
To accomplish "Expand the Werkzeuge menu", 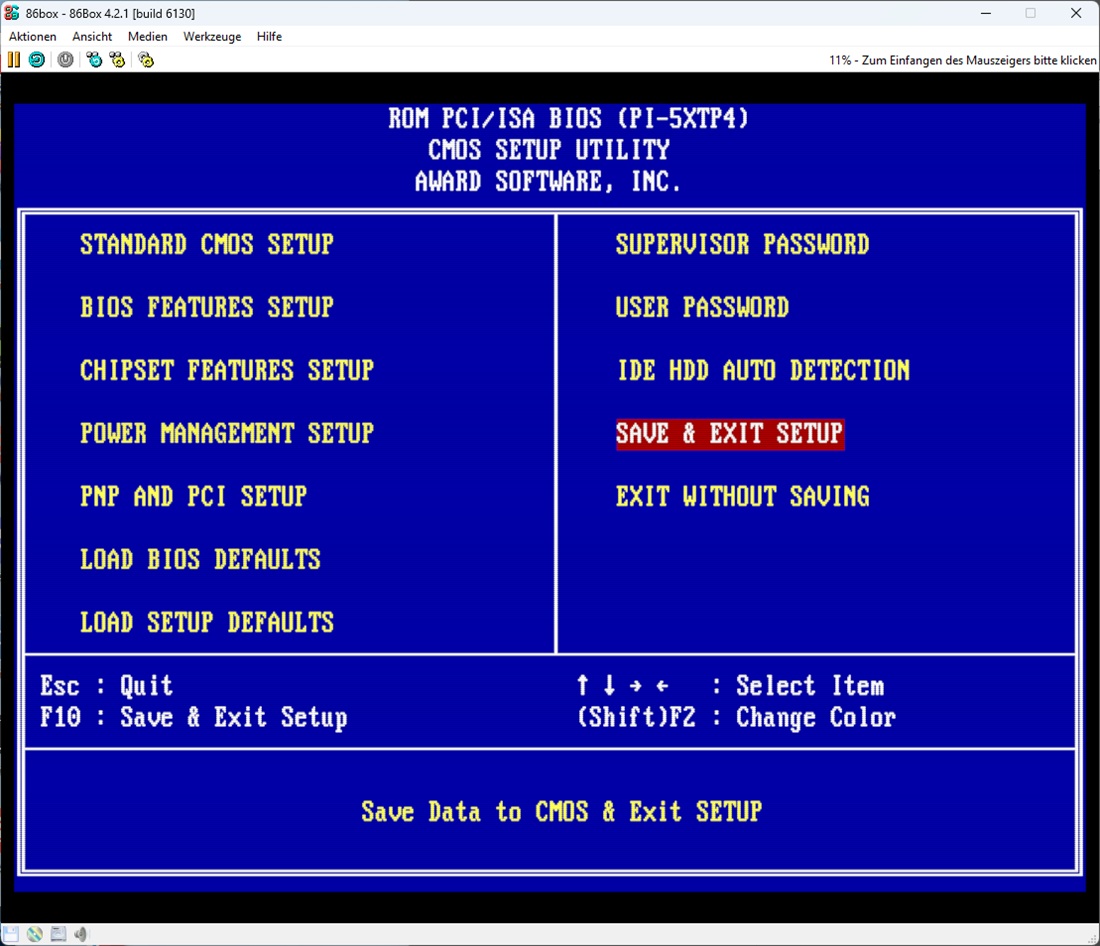I will point(212,37).
